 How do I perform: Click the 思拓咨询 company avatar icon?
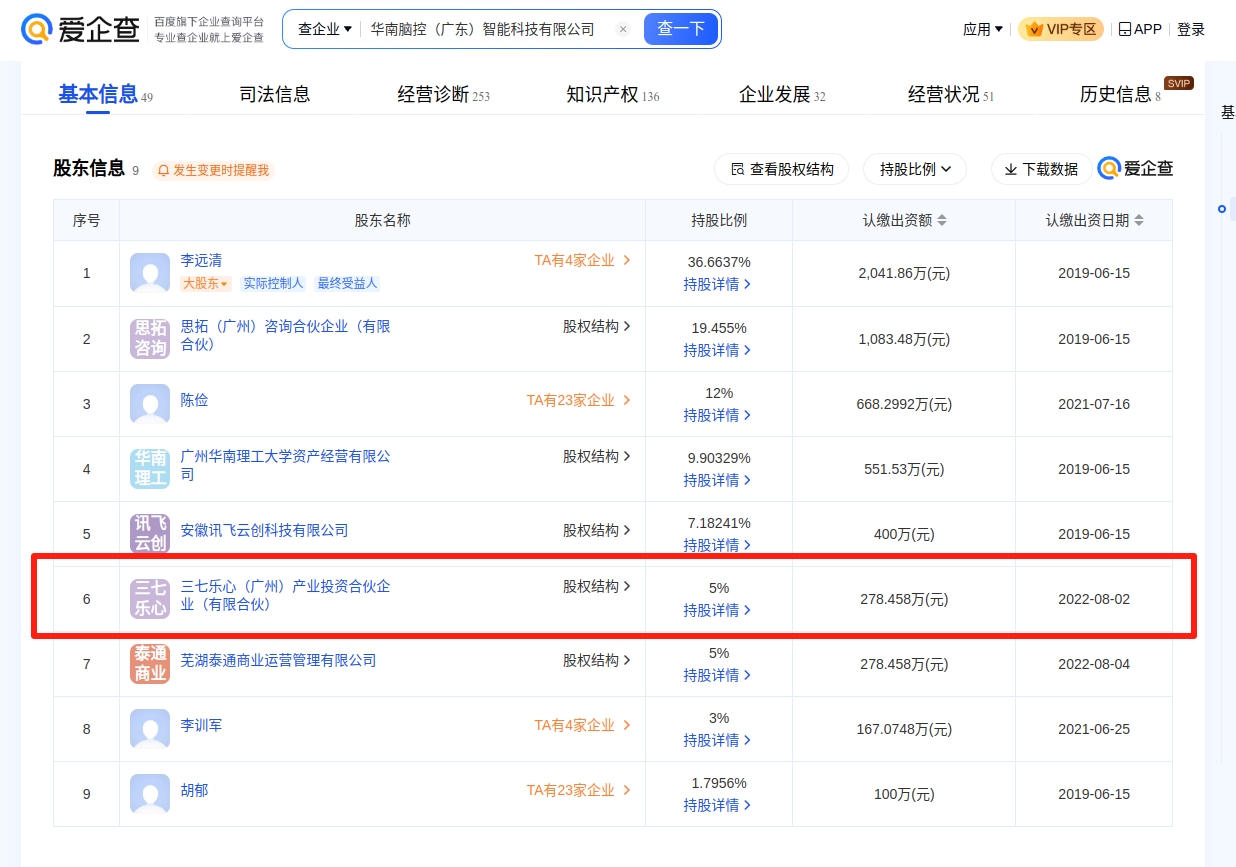click(150, 339)
